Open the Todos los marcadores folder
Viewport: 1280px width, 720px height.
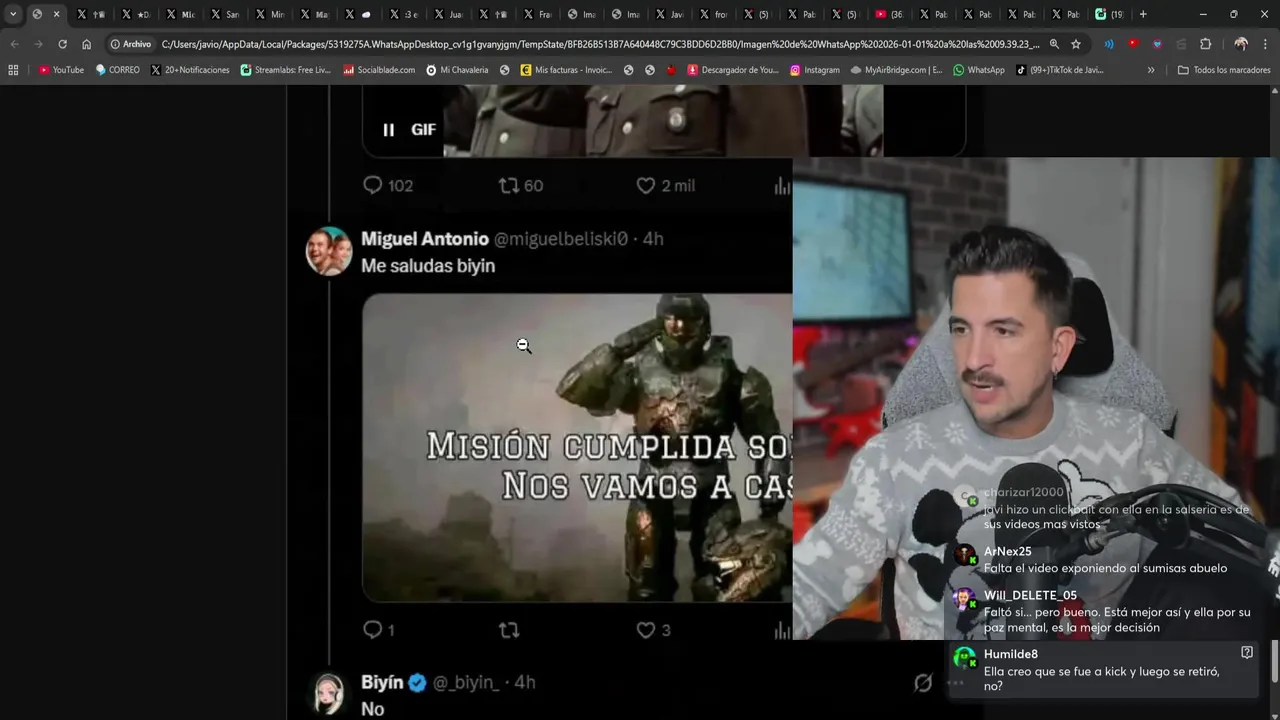tap(1224, 70)
